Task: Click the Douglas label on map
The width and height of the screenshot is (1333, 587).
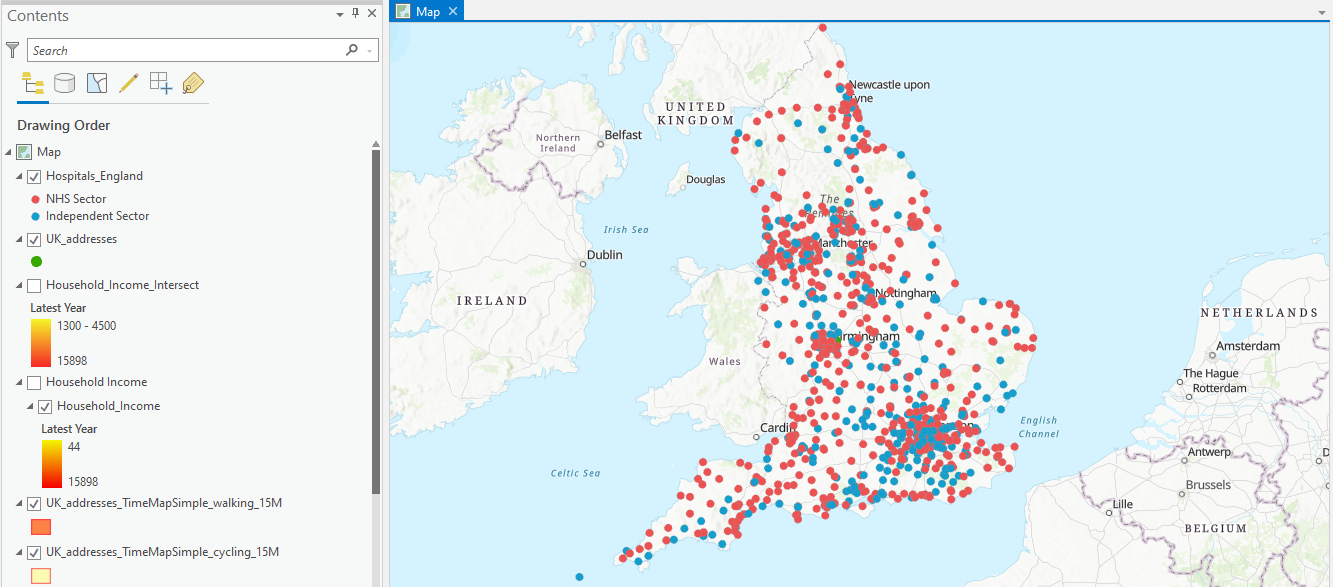Action: 705,181
